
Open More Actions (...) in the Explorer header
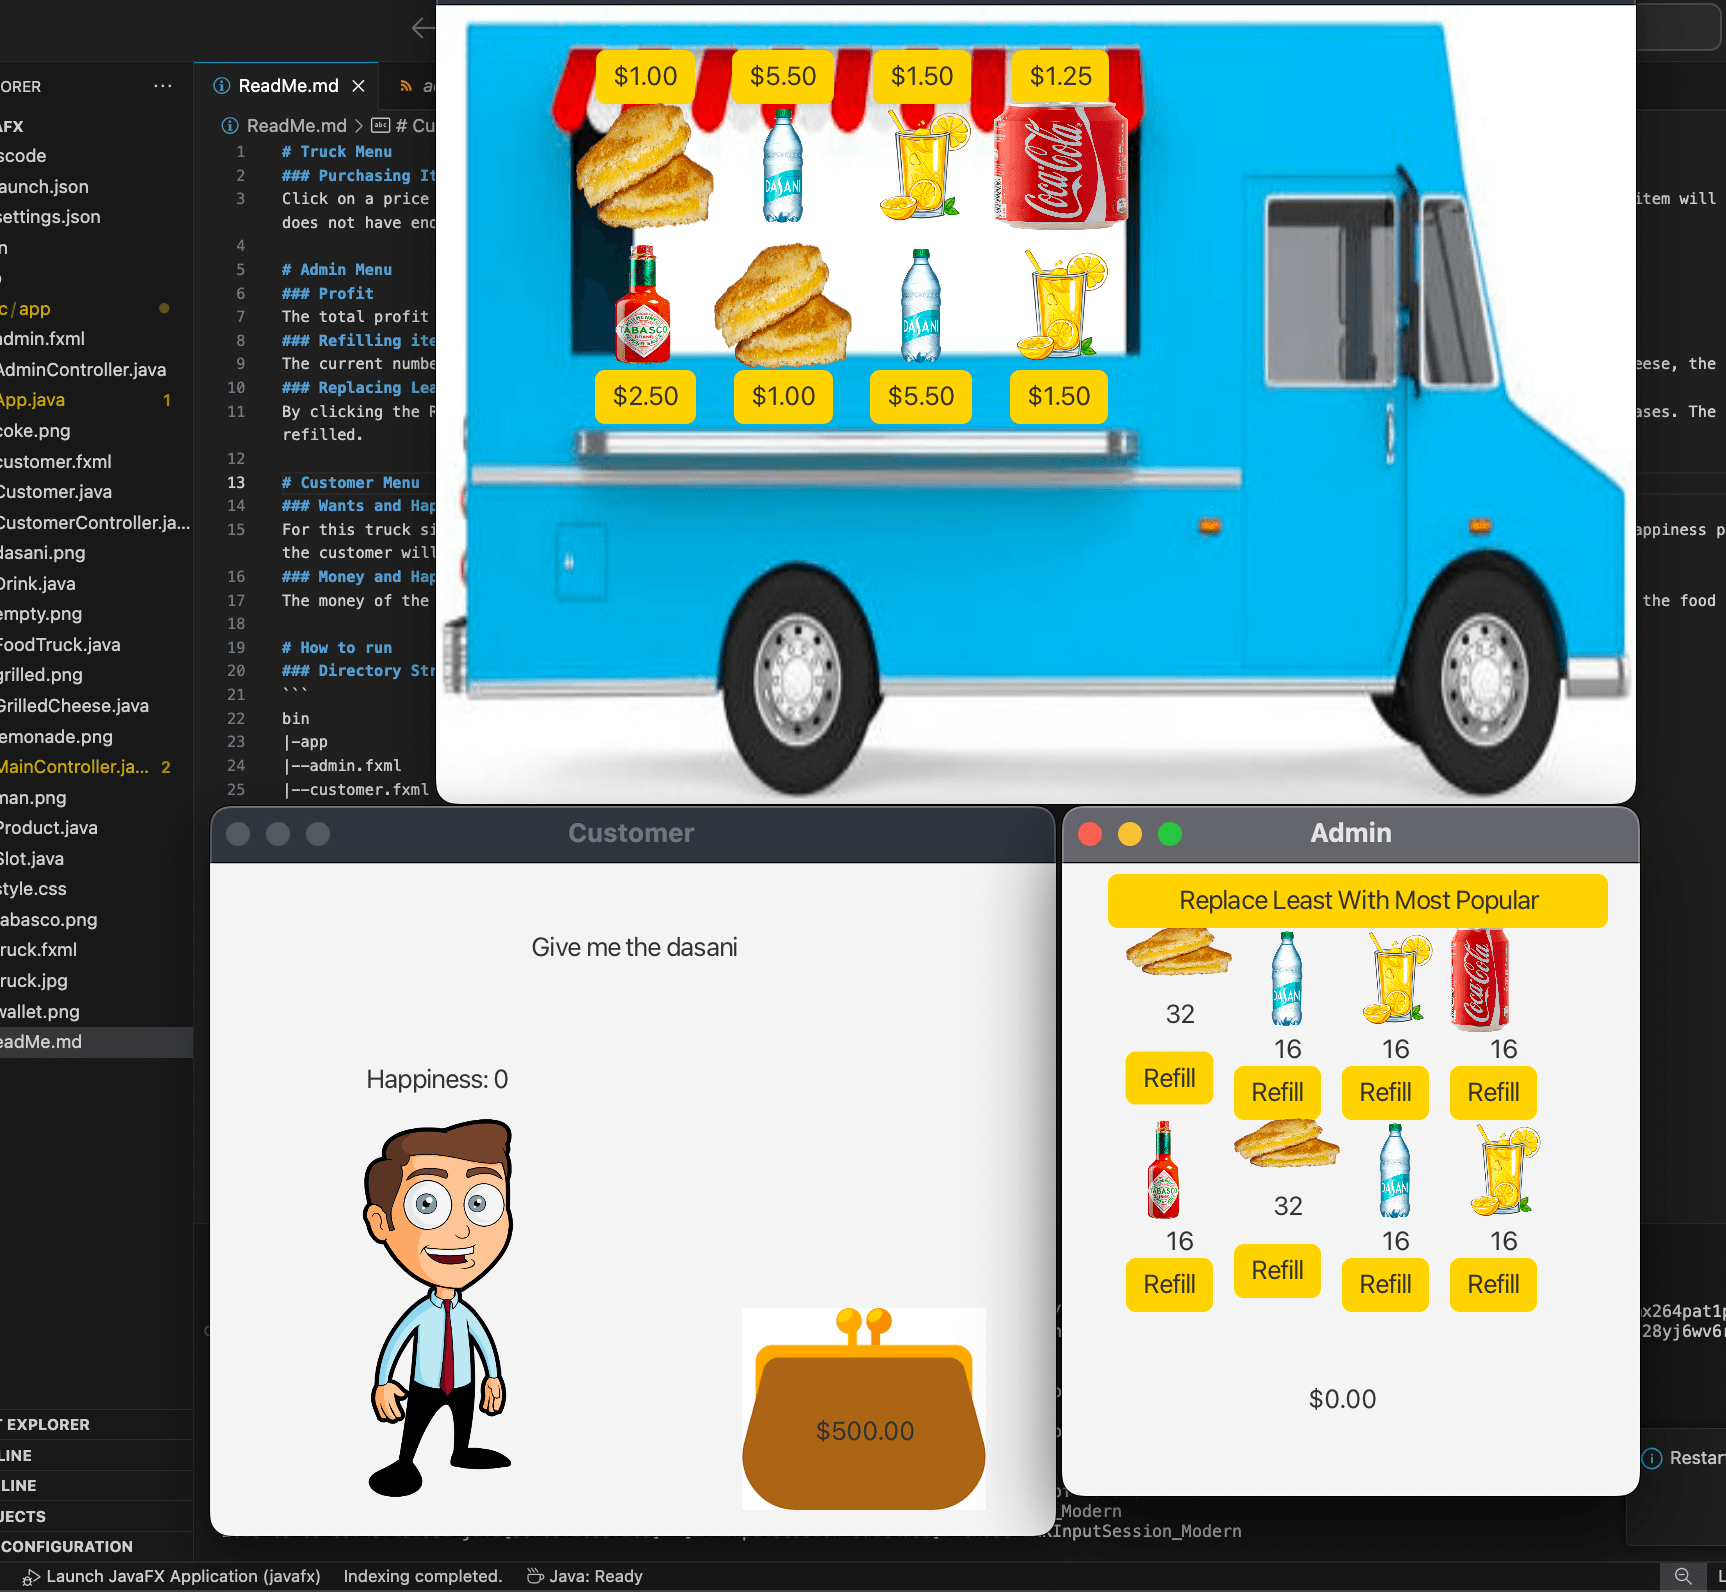click(163, 86)
